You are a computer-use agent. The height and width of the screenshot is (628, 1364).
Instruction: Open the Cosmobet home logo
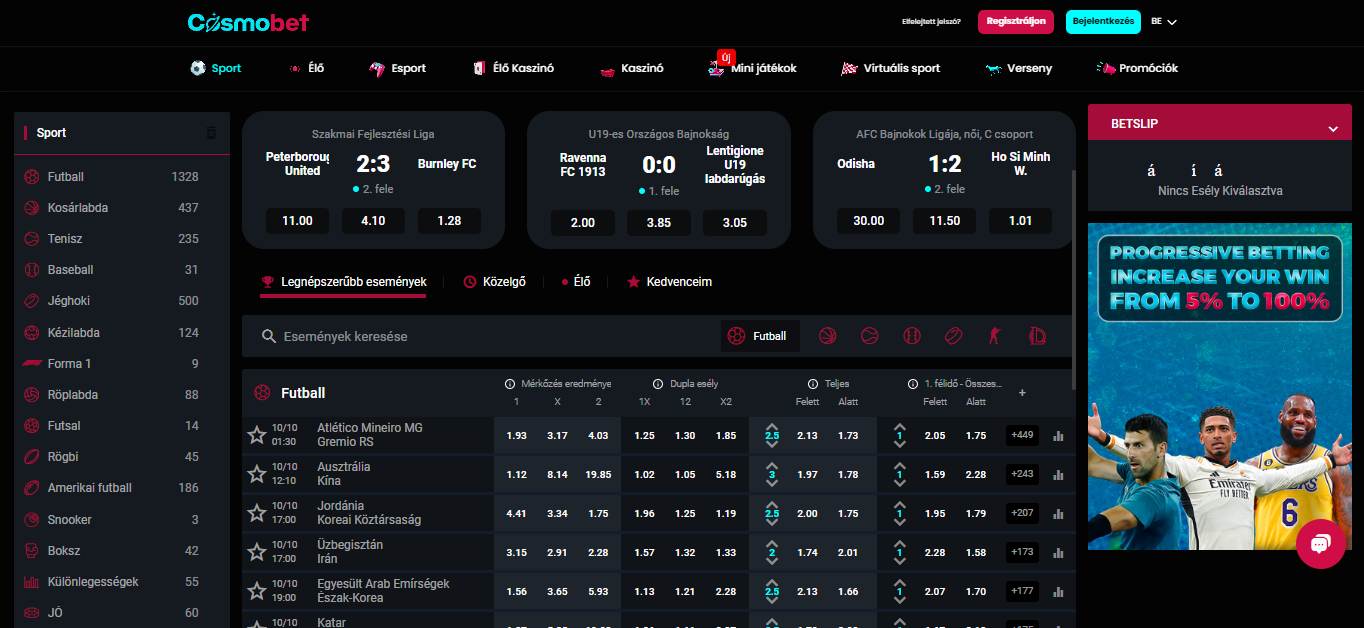(x=248, y=22)
